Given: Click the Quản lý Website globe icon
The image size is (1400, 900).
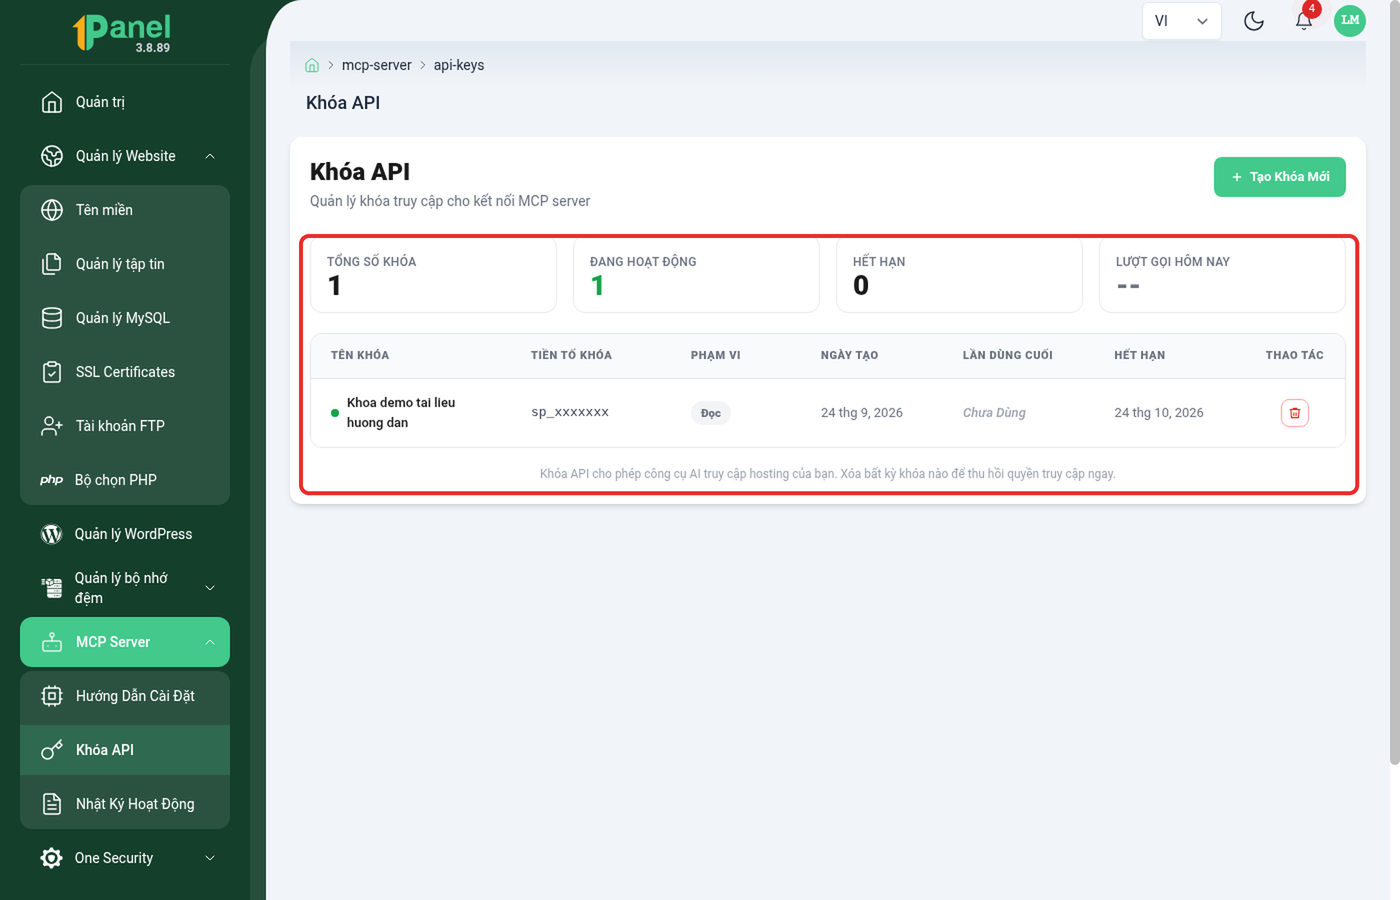Looking at the screenshot, I should 52,156.
